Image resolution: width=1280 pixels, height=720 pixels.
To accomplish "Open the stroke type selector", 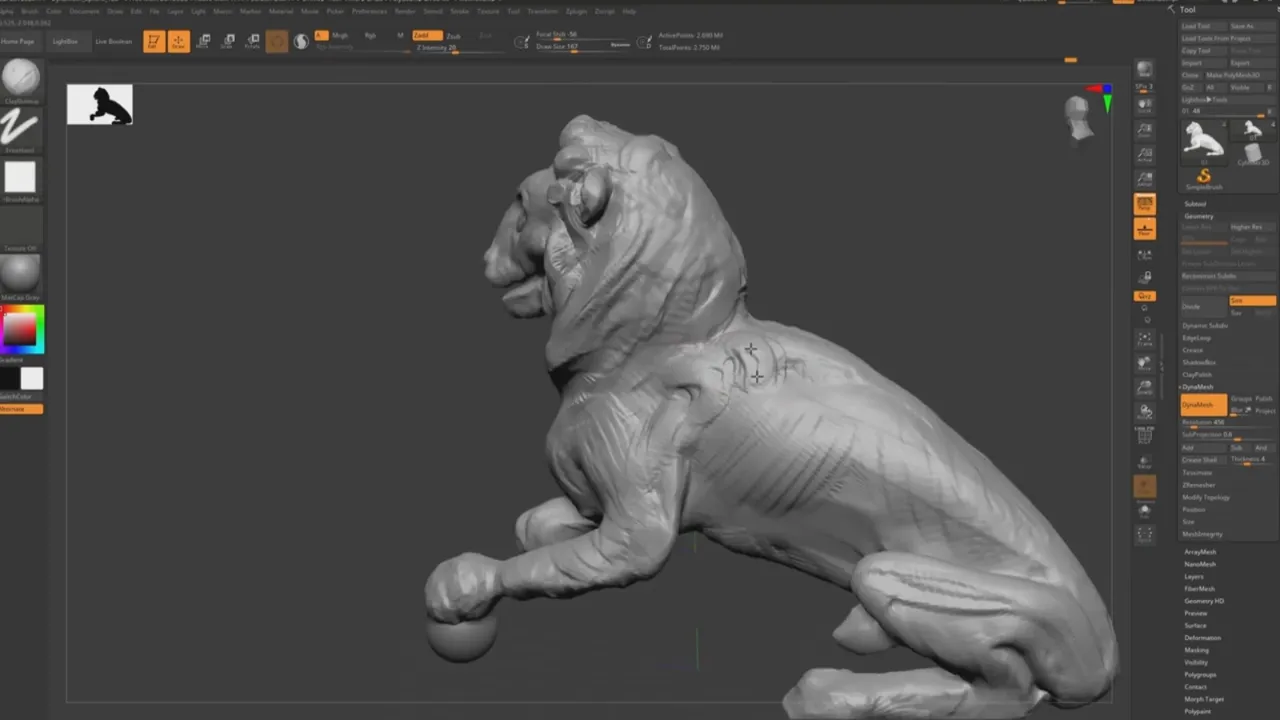I will coord(20,128).
